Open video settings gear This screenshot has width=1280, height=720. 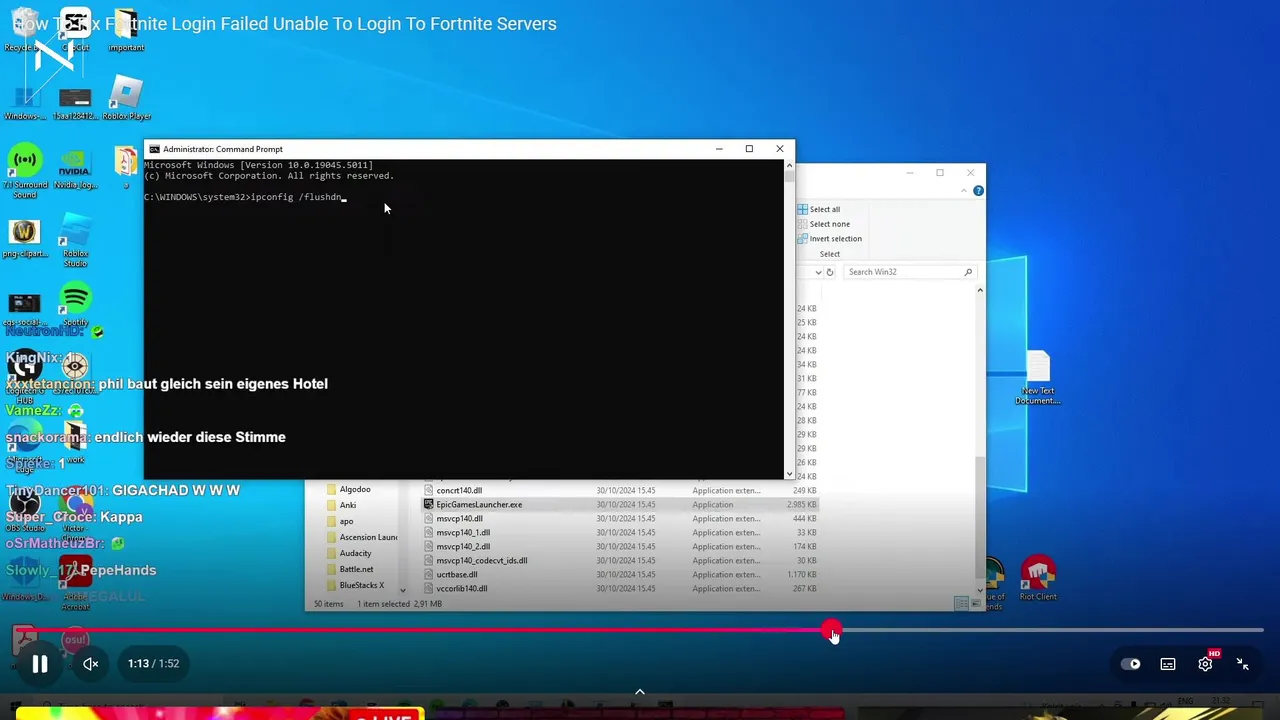coord(1206,664)
